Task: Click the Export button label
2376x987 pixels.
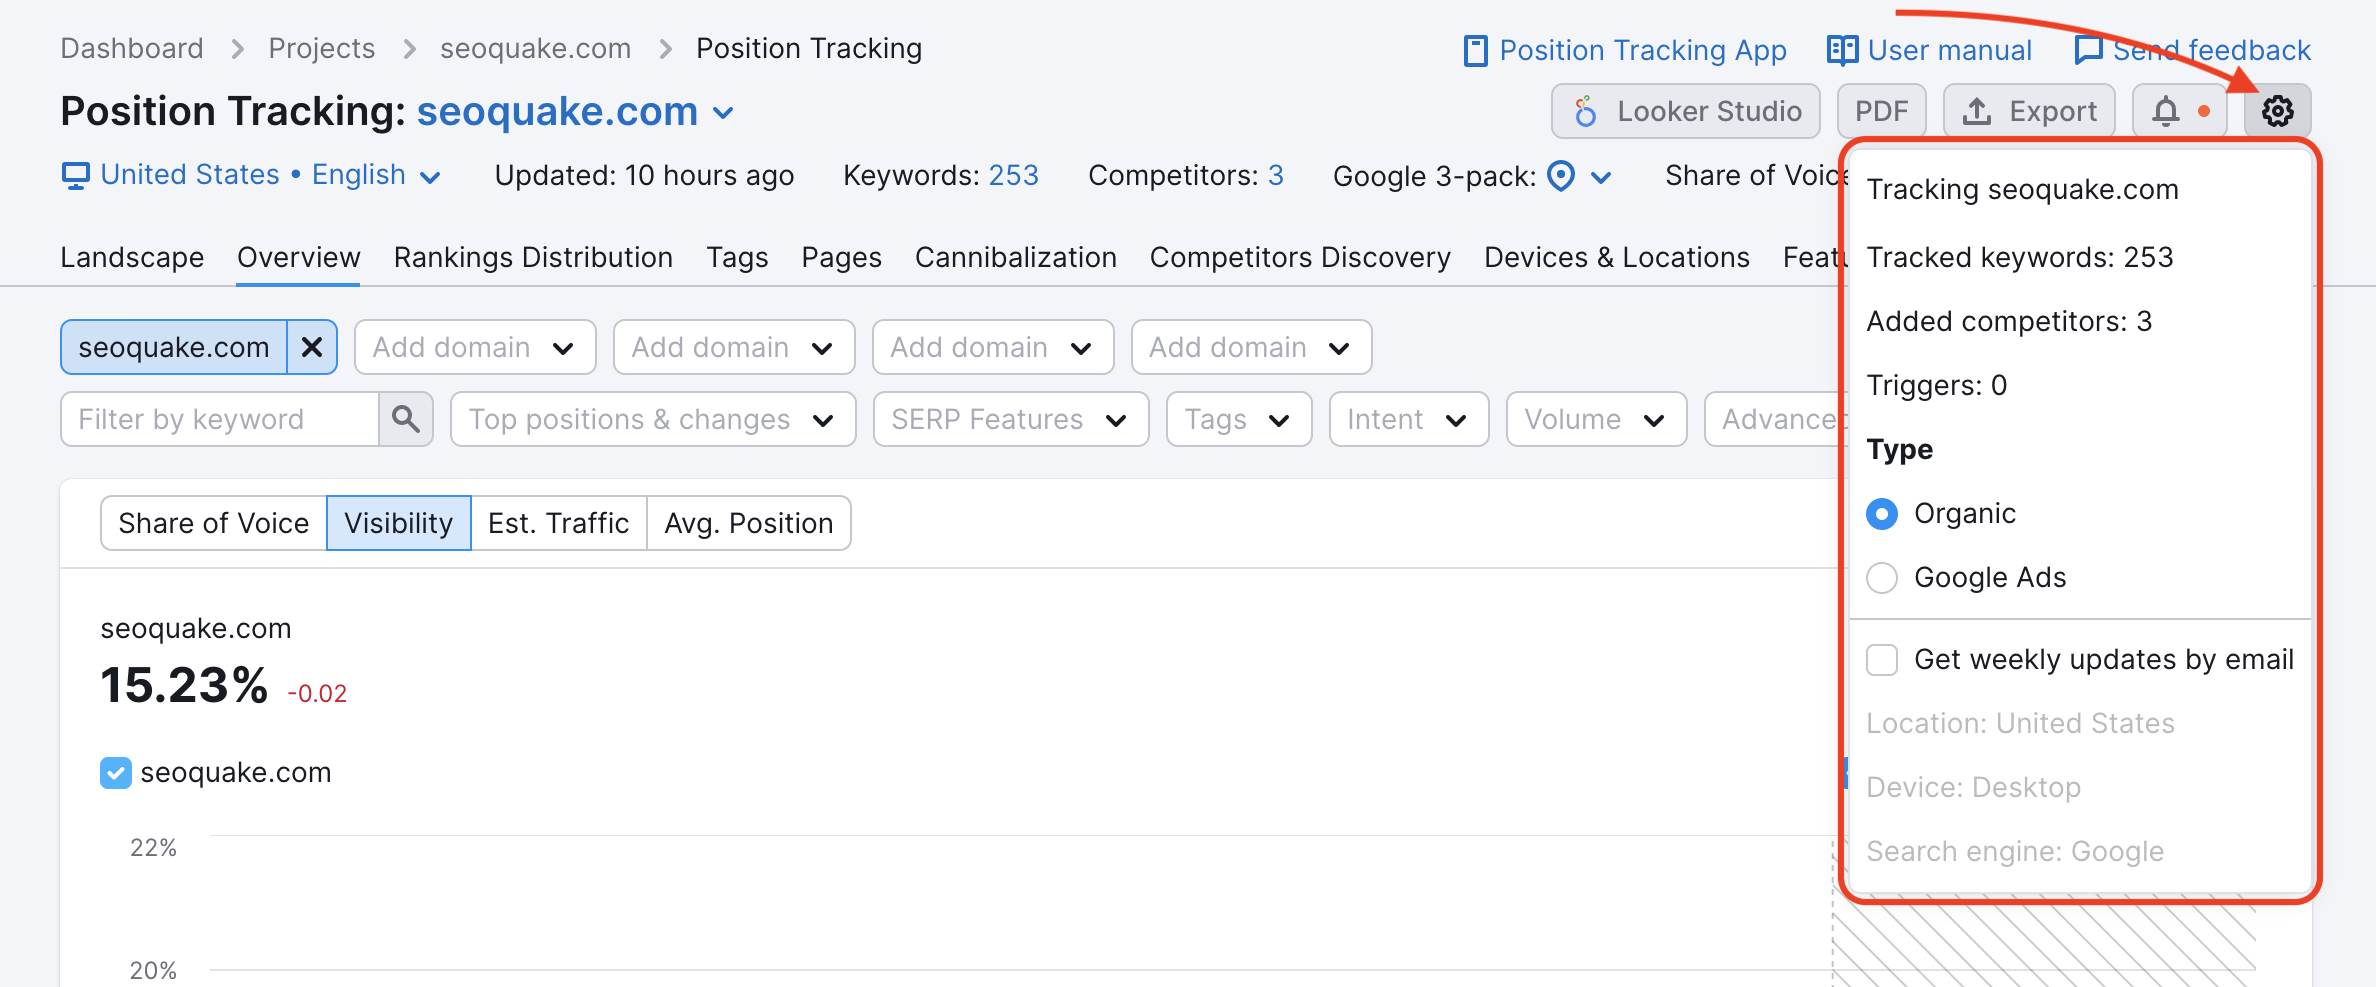Action: point(2052,111)
